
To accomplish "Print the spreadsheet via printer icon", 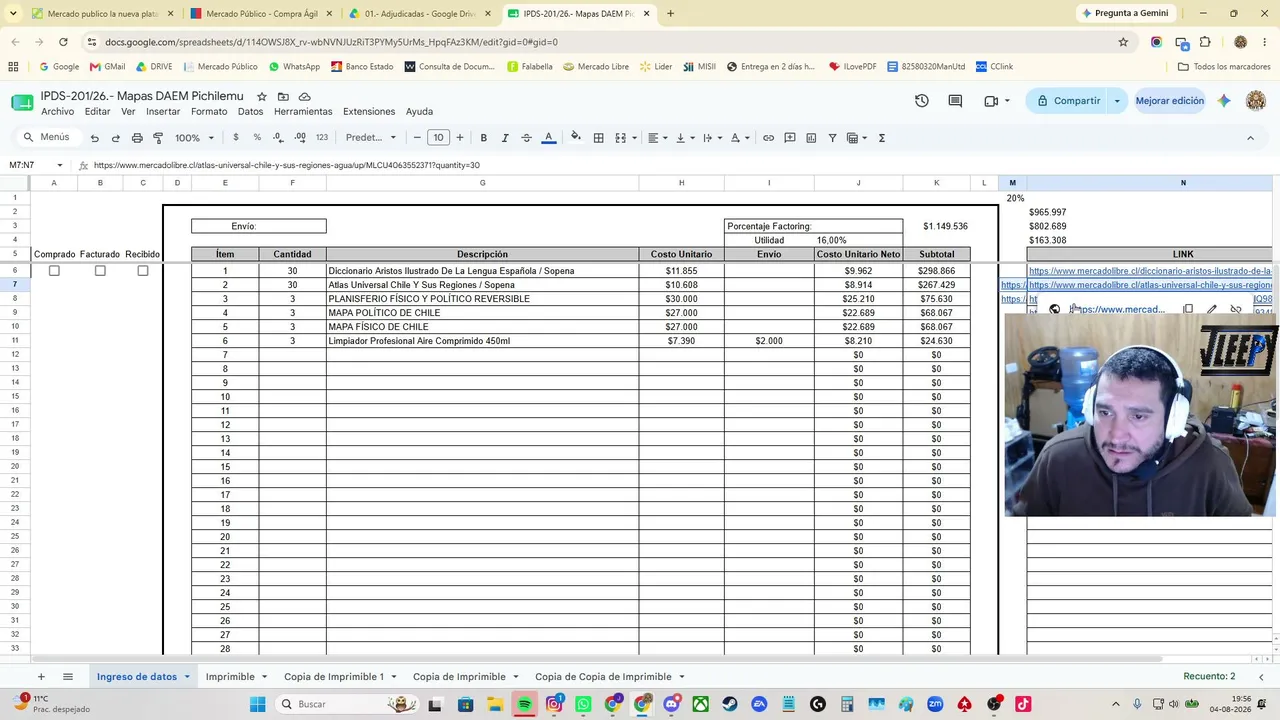I will [137, 138].
